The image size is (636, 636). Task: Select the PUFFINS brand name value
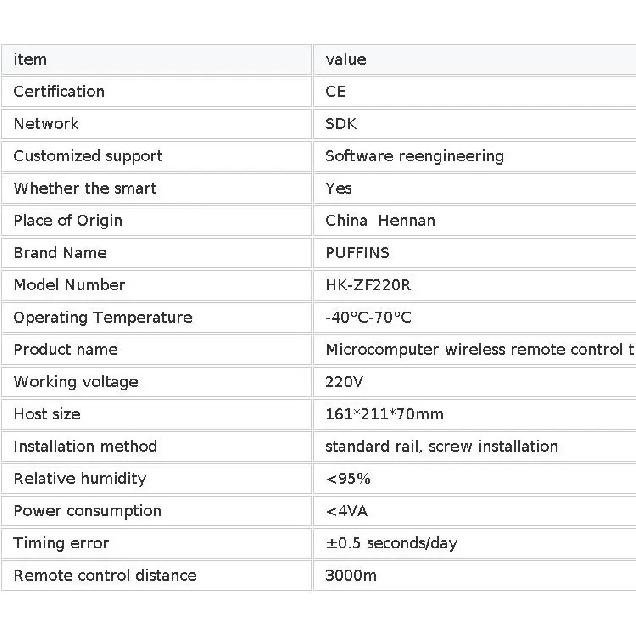(357, 253)
